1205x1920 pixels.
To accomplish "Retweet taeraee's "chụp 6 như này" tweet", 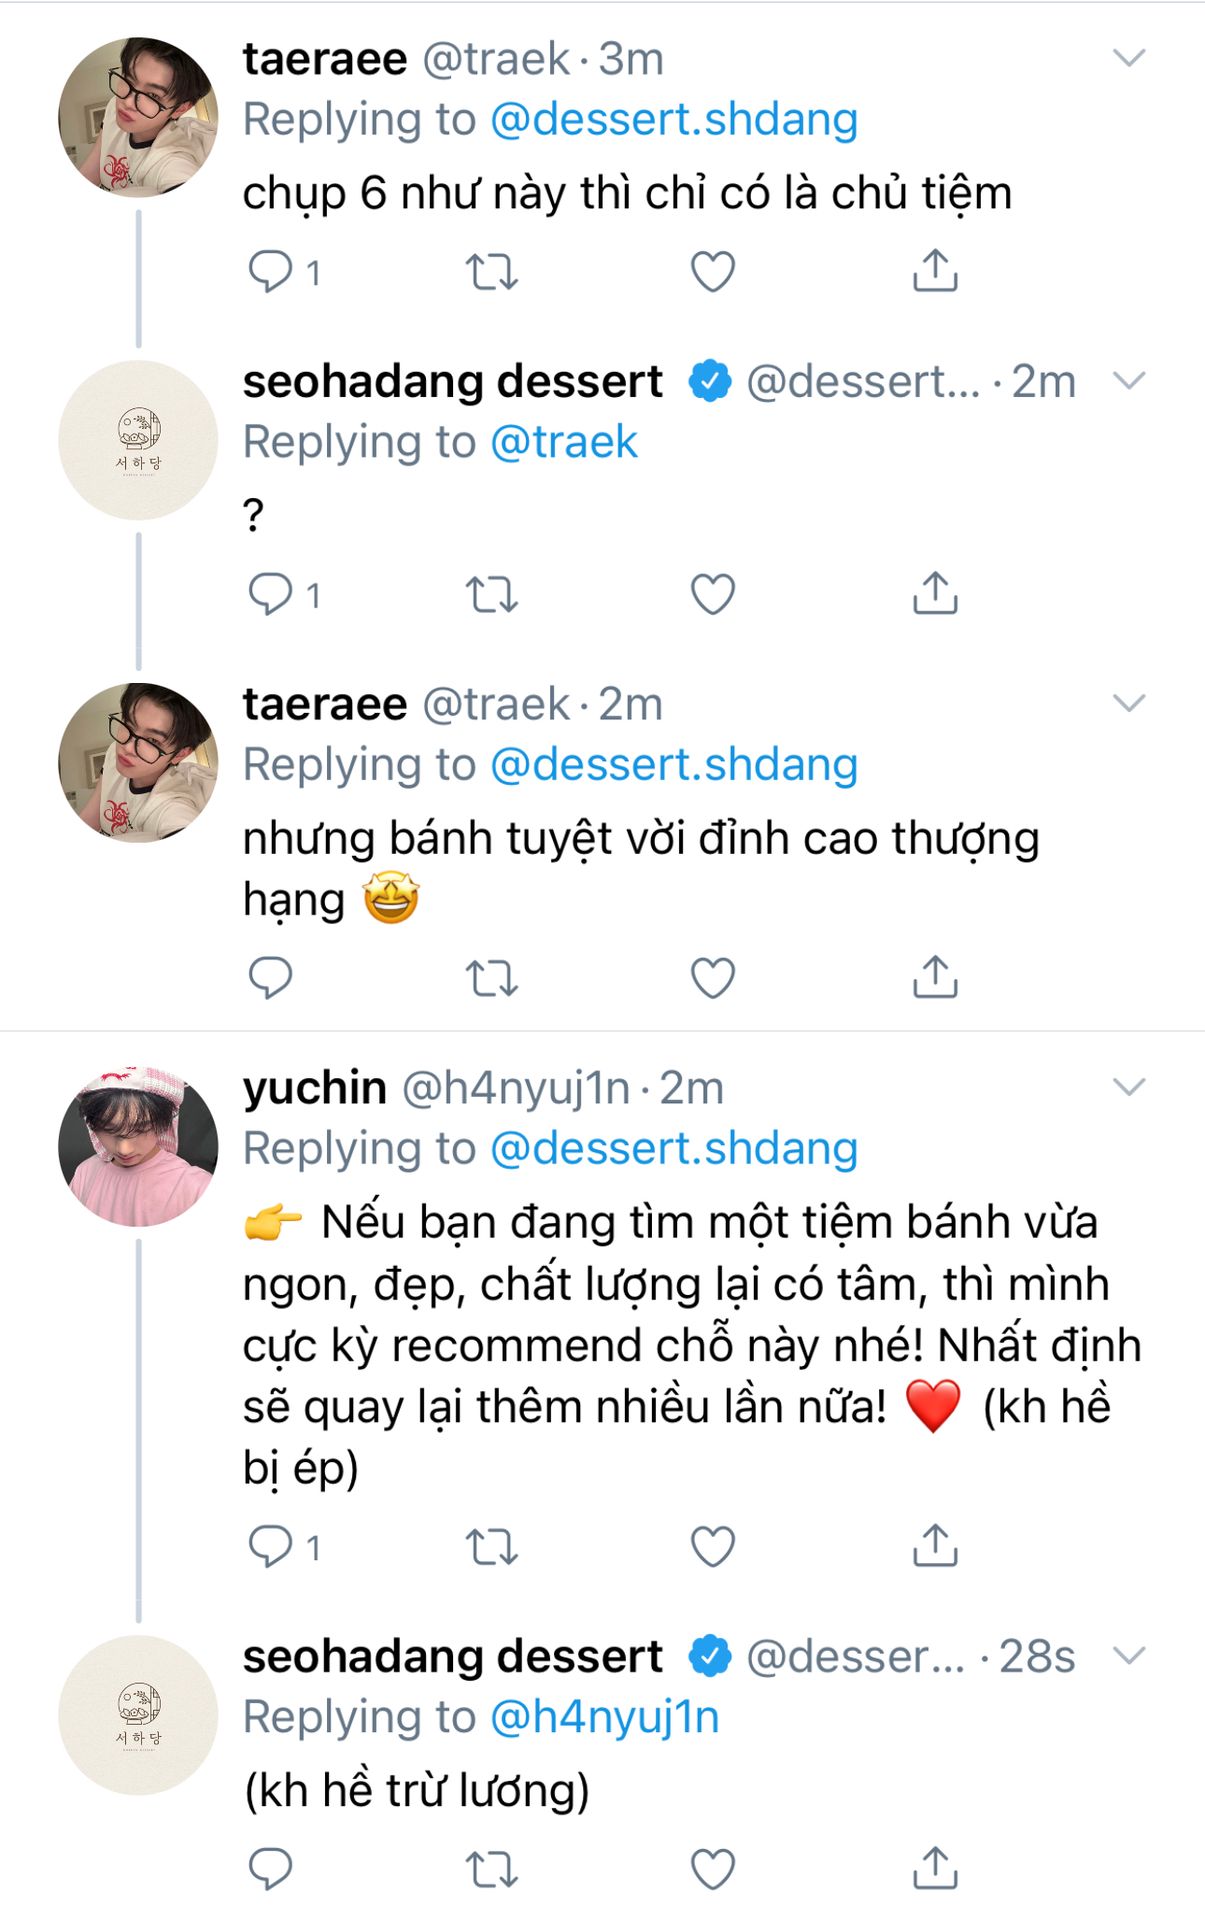I will coord(492,271).
